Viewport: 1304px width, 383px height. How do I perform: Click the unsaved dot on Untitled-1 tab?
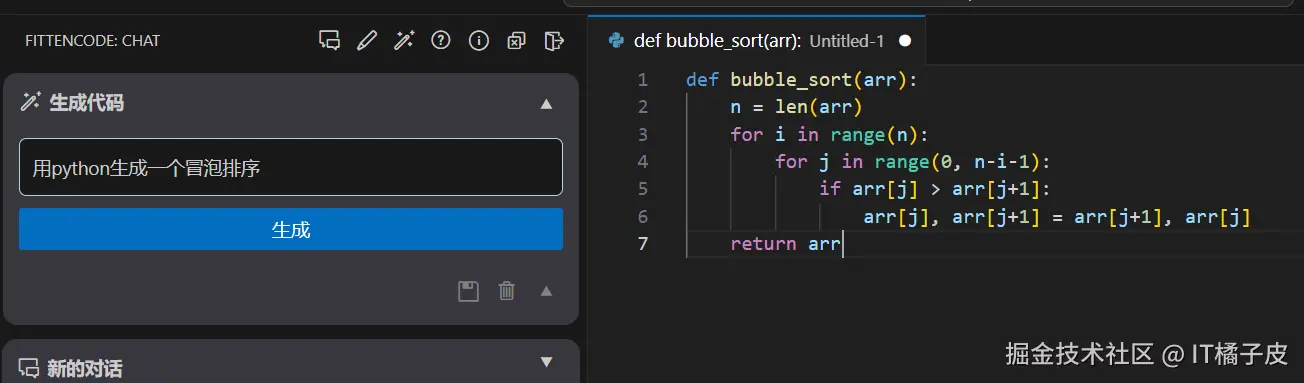pyautogui.click(x=905, y=41)
